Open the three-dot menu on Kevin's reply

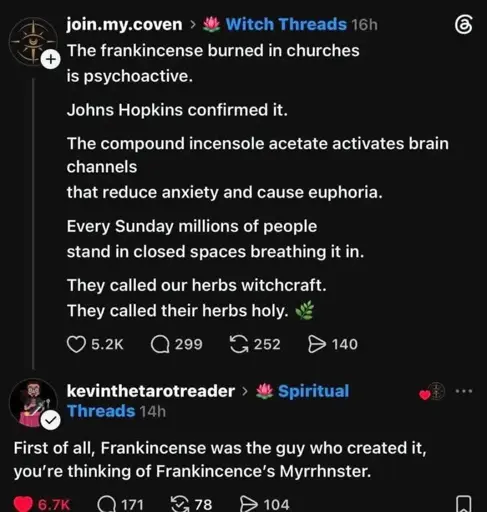[x=464, y=391]
